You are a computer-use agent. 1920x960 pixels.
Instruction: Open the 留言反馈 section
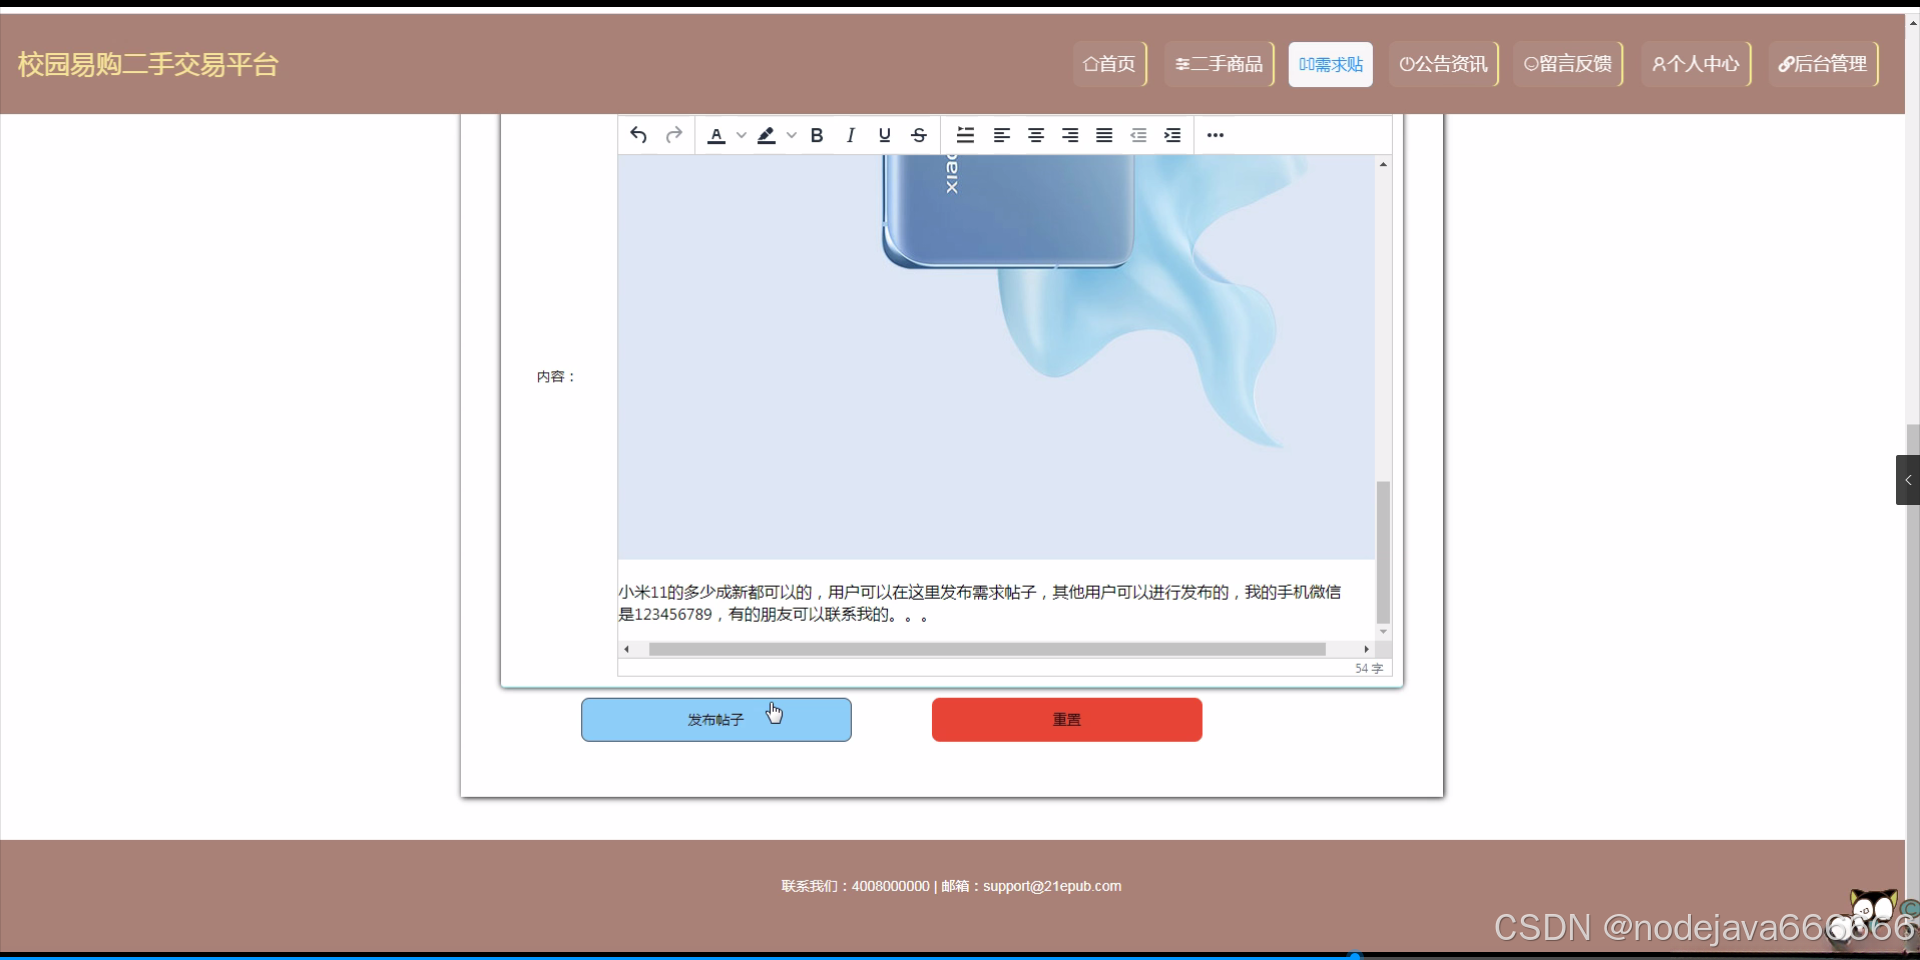point(1568,64)
